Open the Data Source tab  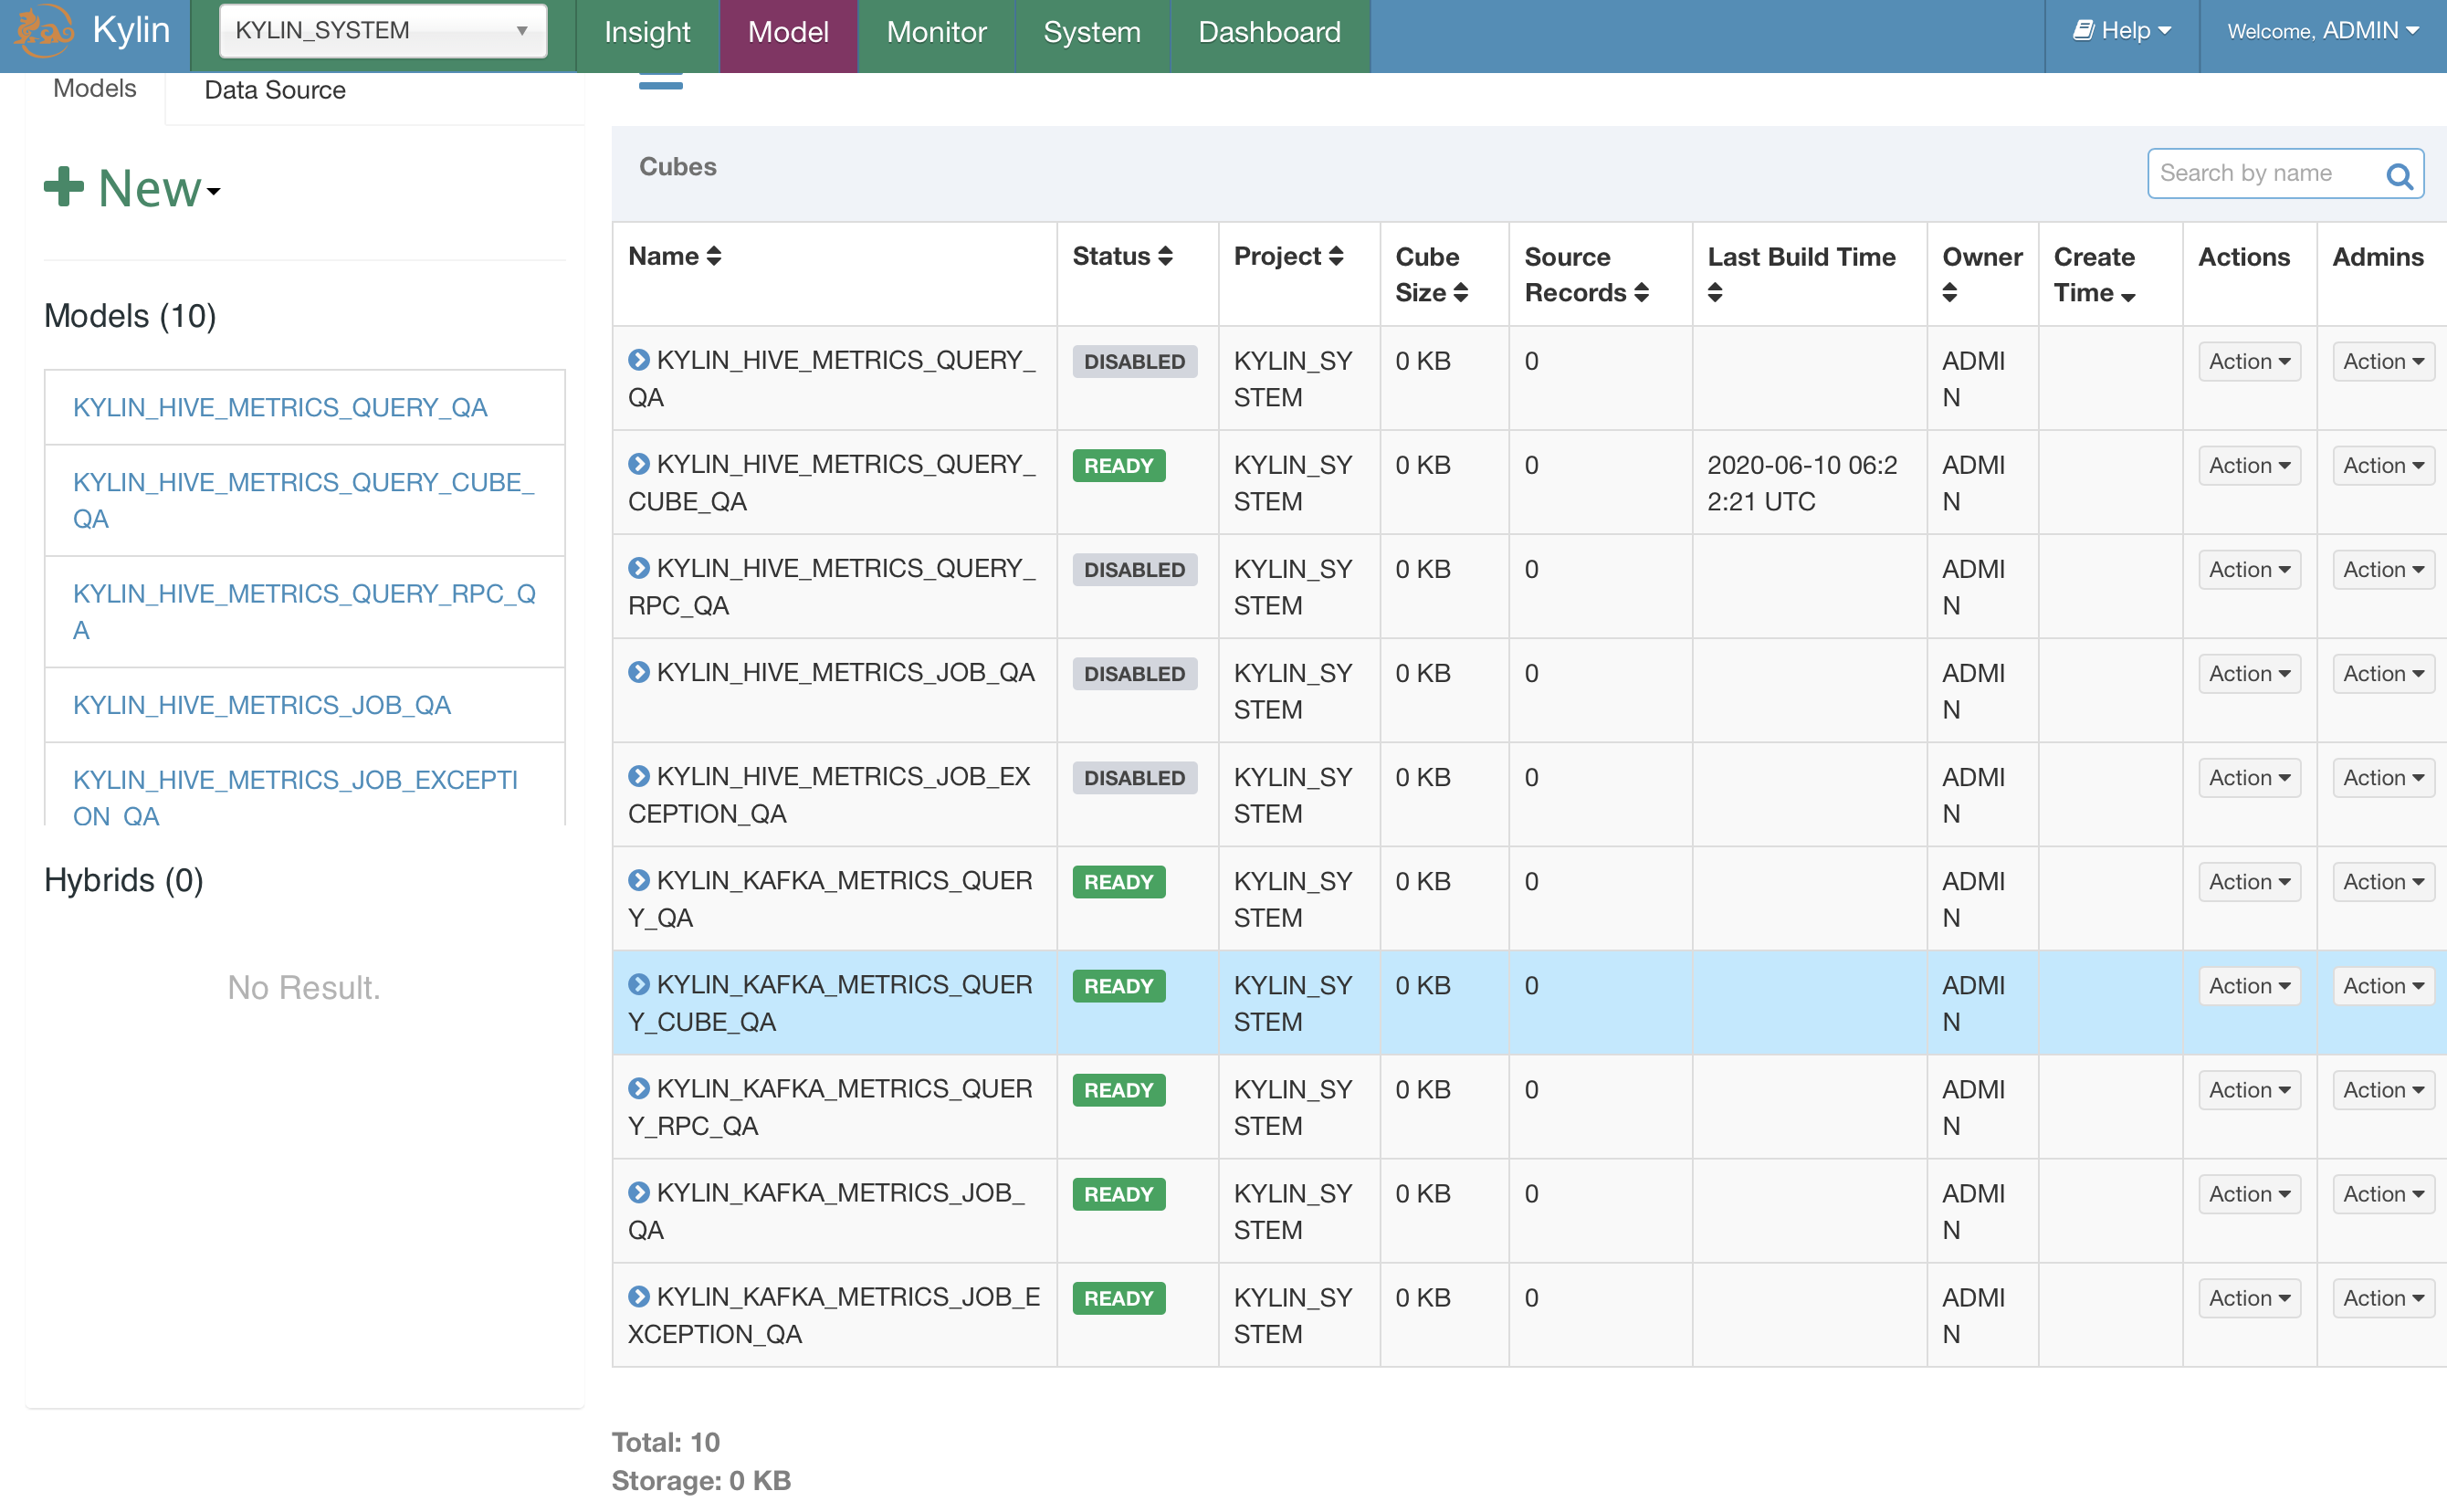coord(275,90)
